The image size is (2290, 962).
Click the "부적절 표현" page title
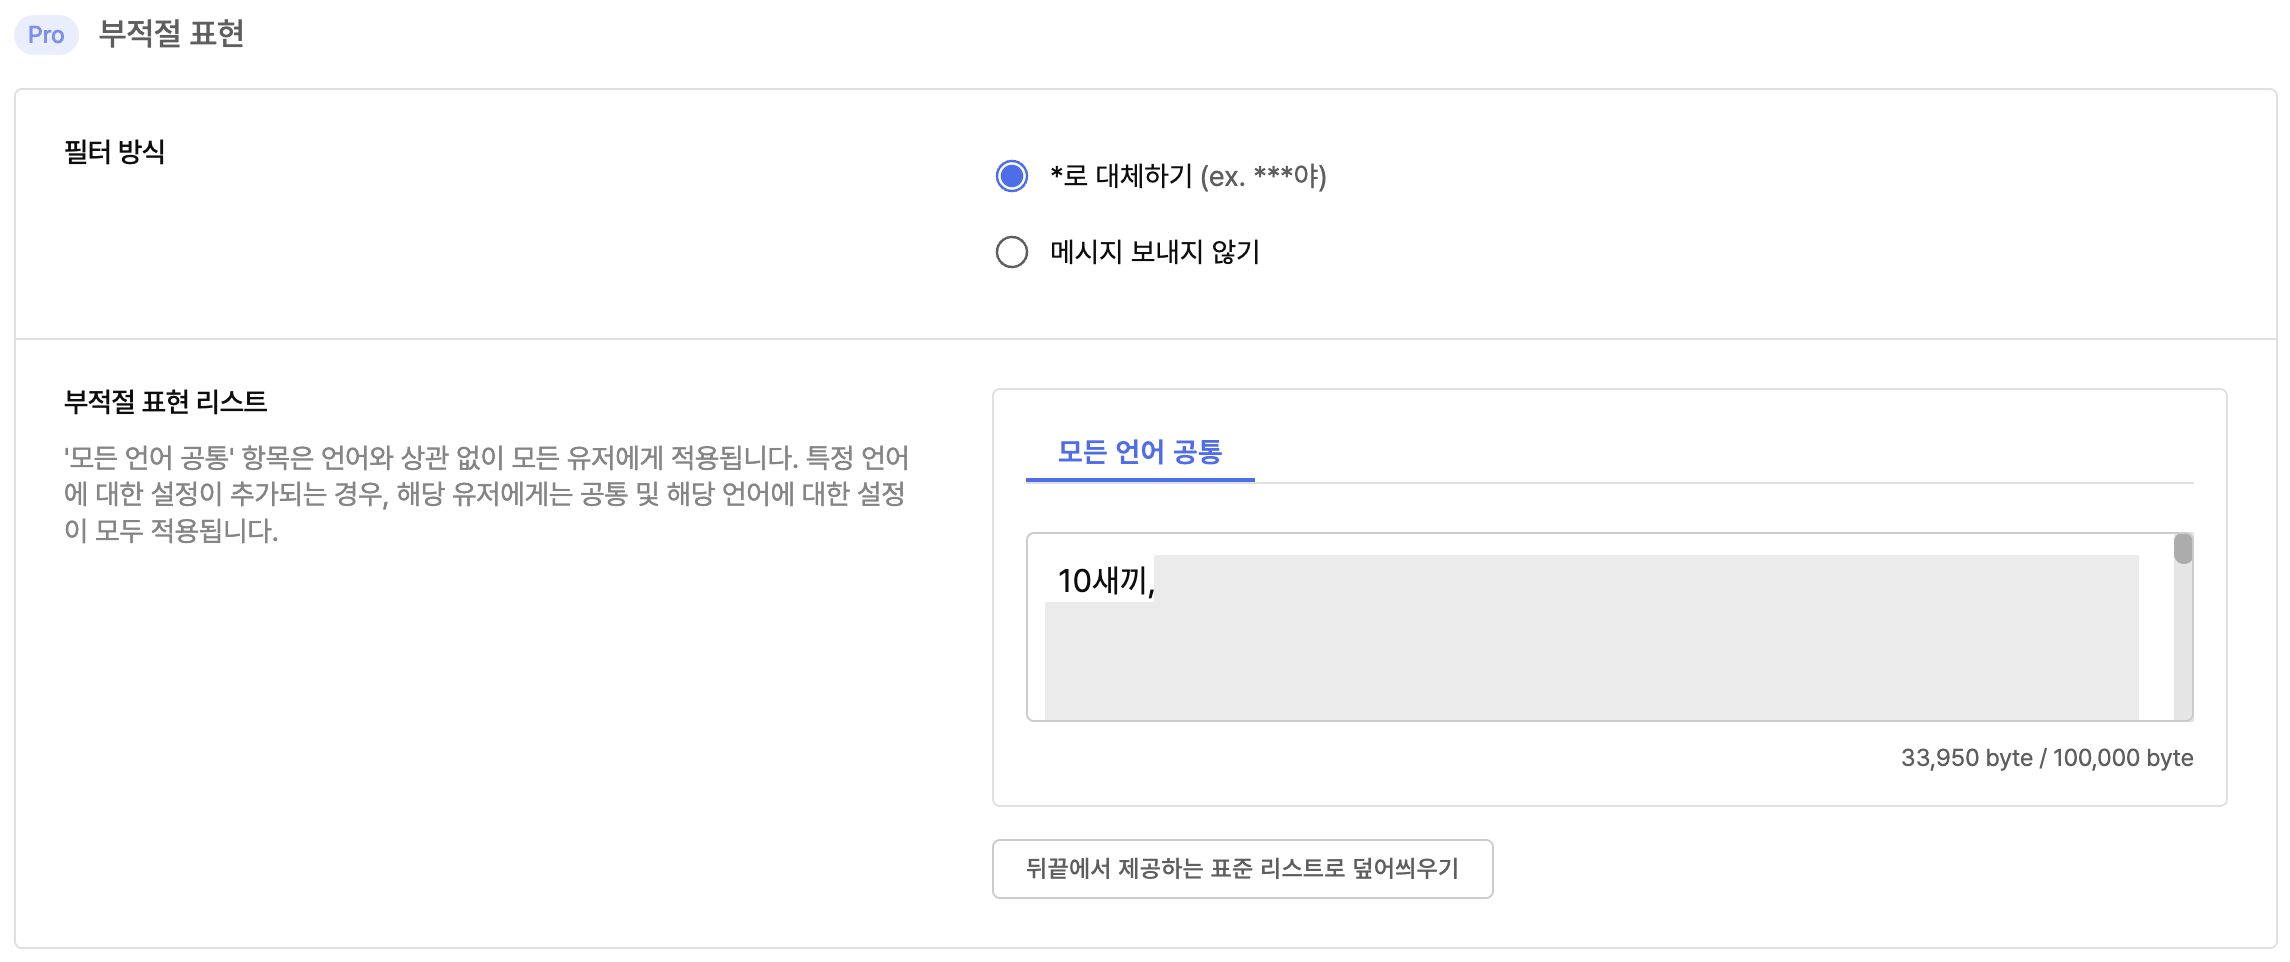pyautogui.click(x=171, y=34)
